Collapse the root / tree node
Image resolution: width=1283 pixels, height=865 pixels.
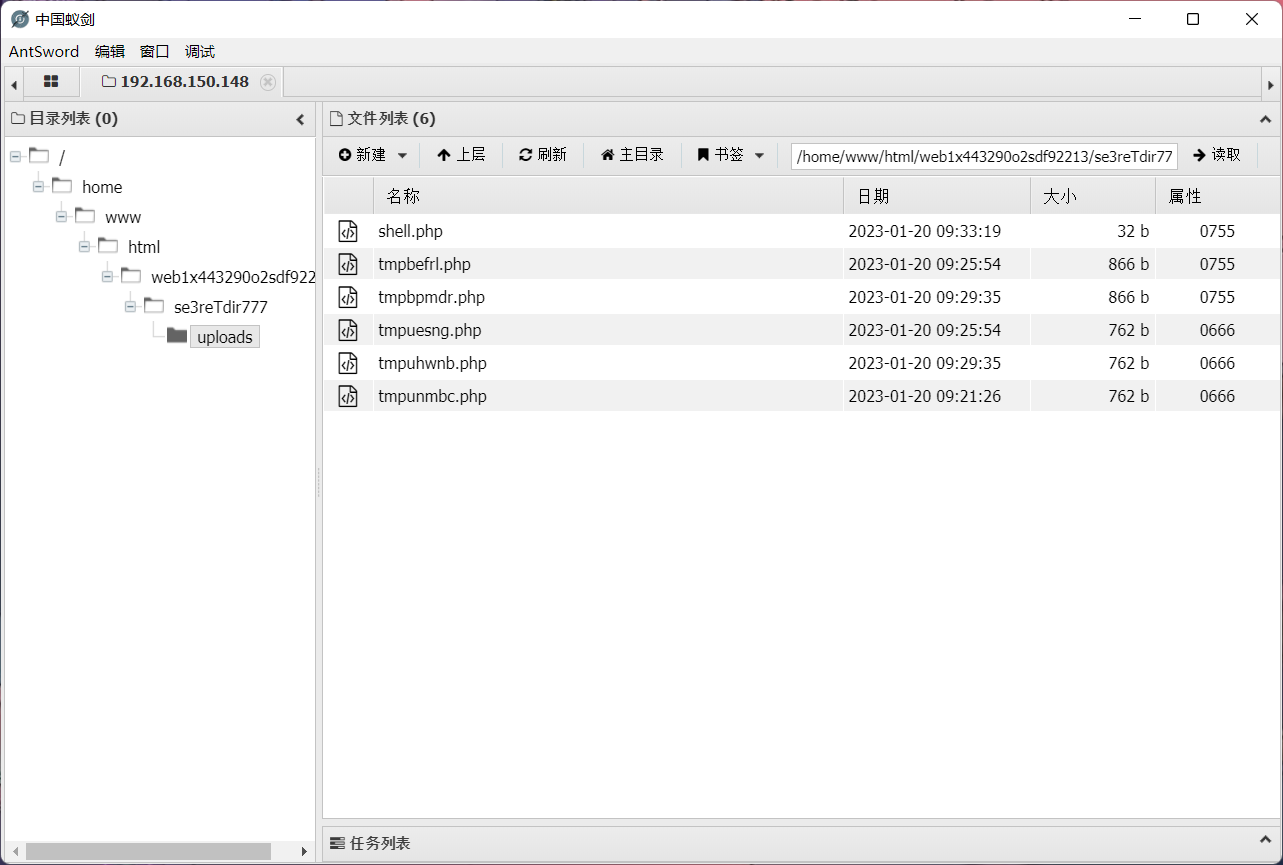[15, 157]
